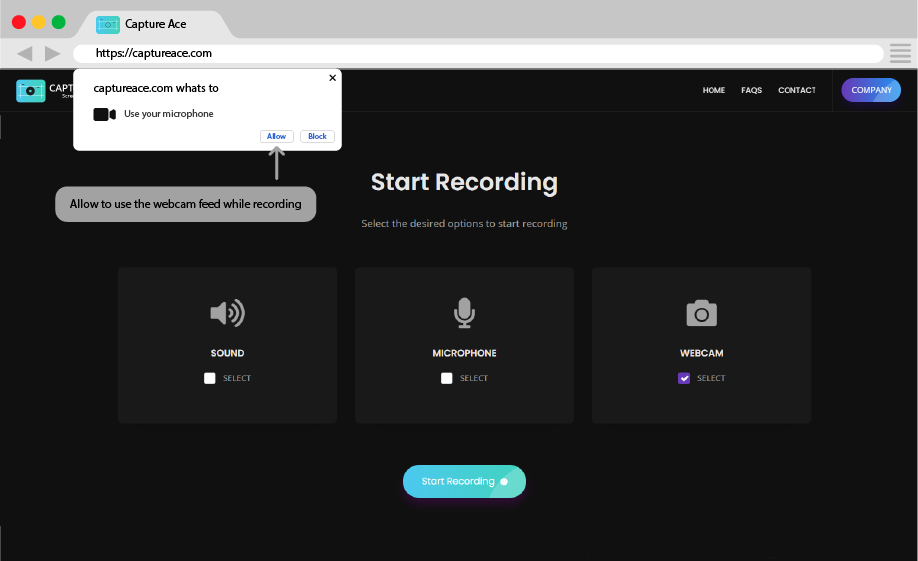The width and height of the screenshot is (918, 561).
Task: Click the Company button
Action: [x=871, y=90]
